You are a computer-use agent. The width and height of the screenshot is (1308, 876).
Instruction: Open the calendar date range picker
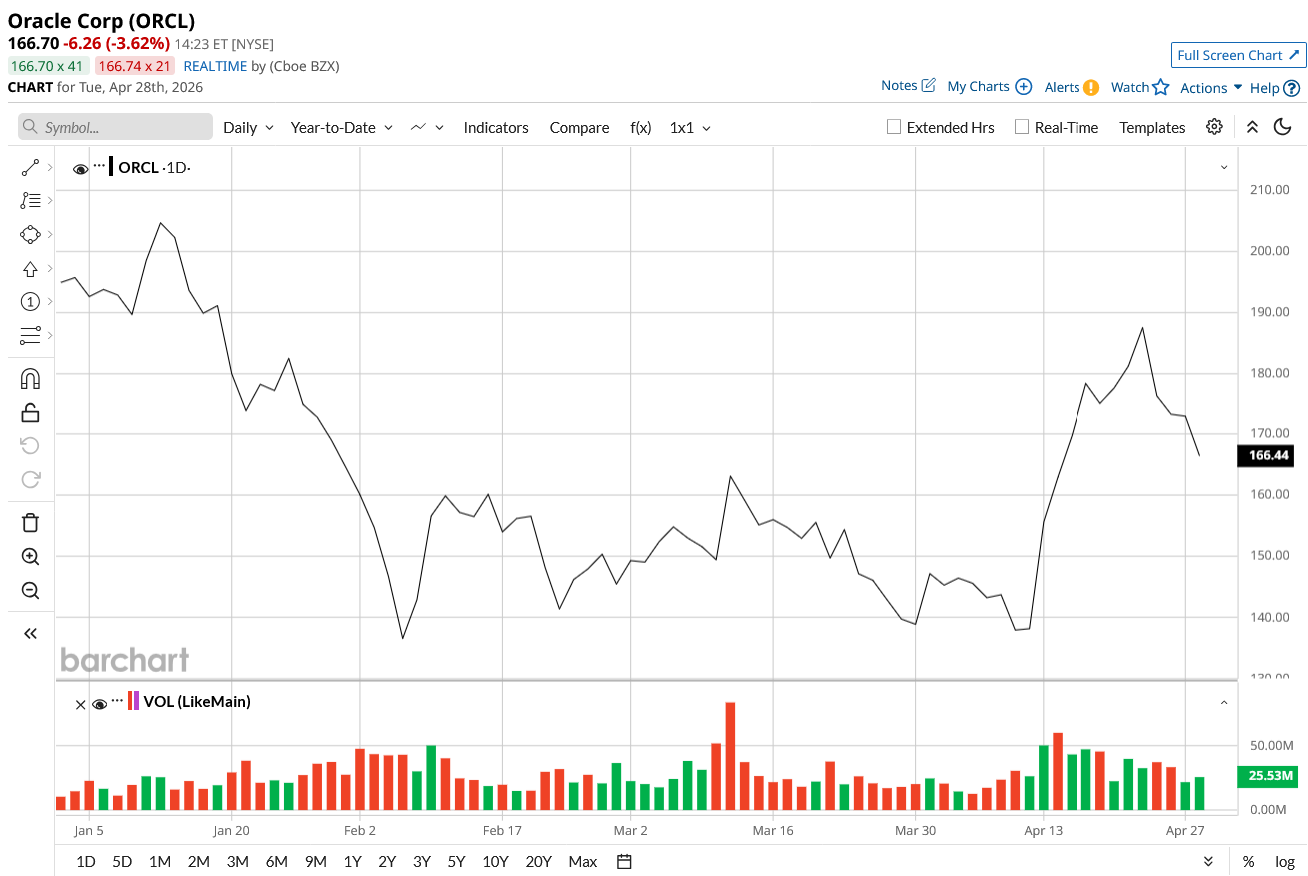(x=624, y=861)
